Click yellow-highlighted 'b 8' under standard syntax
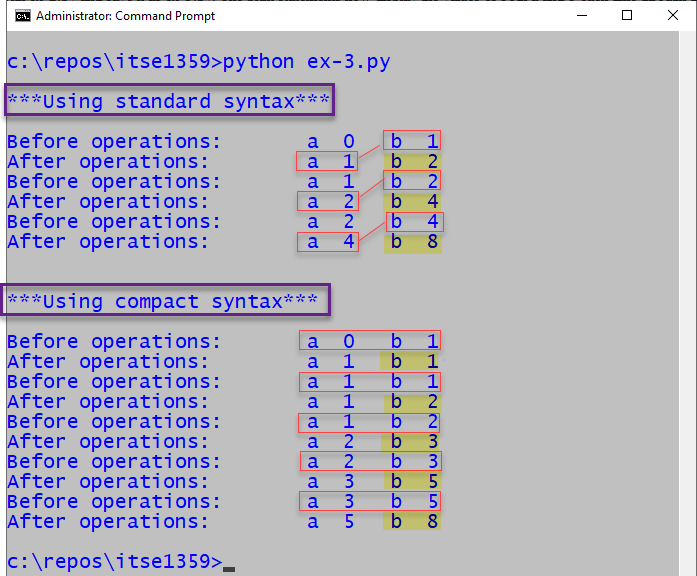 [x=412, y=241]
